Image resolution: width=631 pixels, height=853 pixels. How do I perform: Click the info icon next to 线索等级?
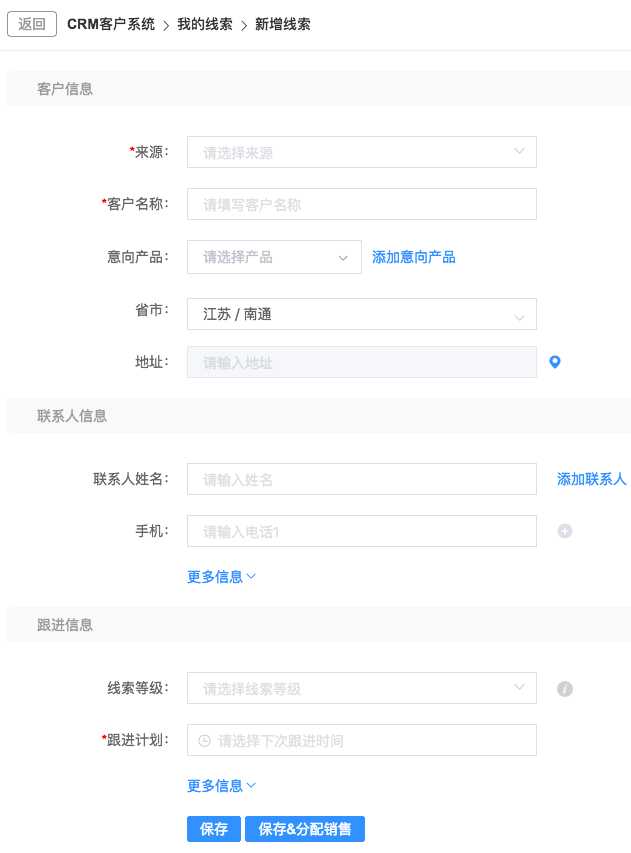coord(565,689)
